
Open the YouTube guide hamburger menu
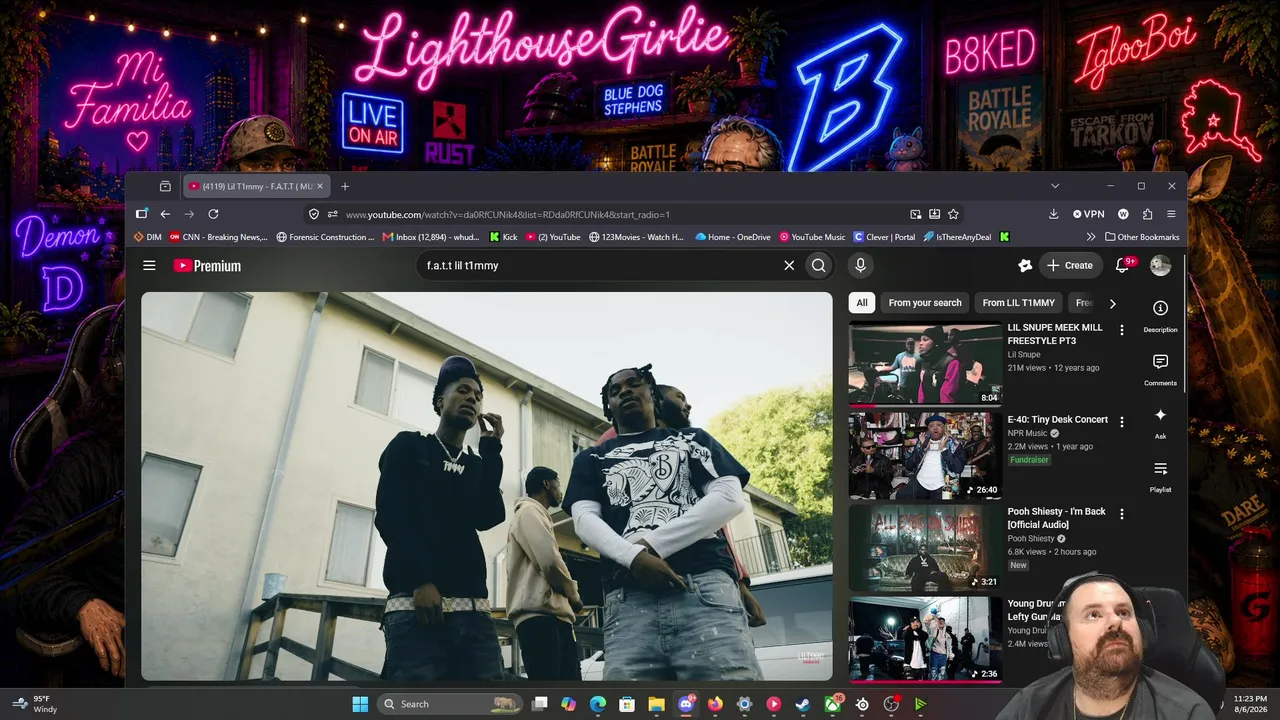(x=149, y=265)
